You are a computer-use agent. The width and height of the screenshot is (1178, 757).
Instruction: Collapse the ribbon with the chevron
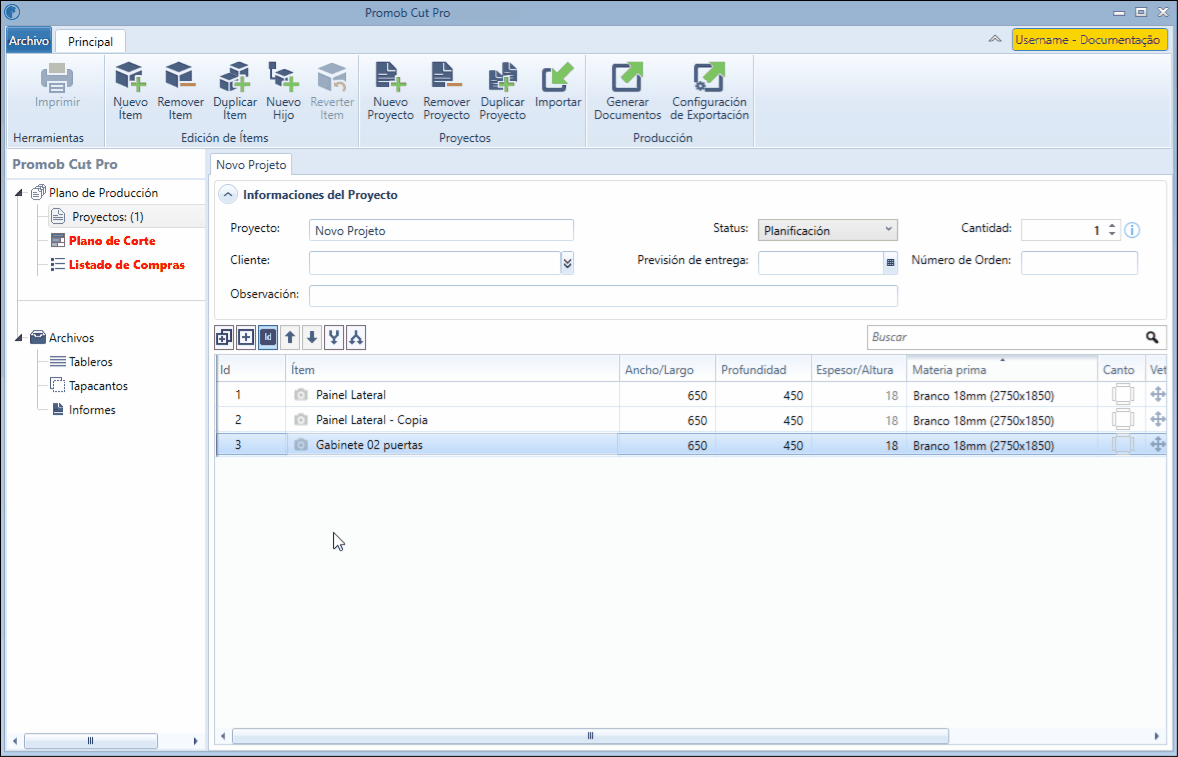coord(995,39)
